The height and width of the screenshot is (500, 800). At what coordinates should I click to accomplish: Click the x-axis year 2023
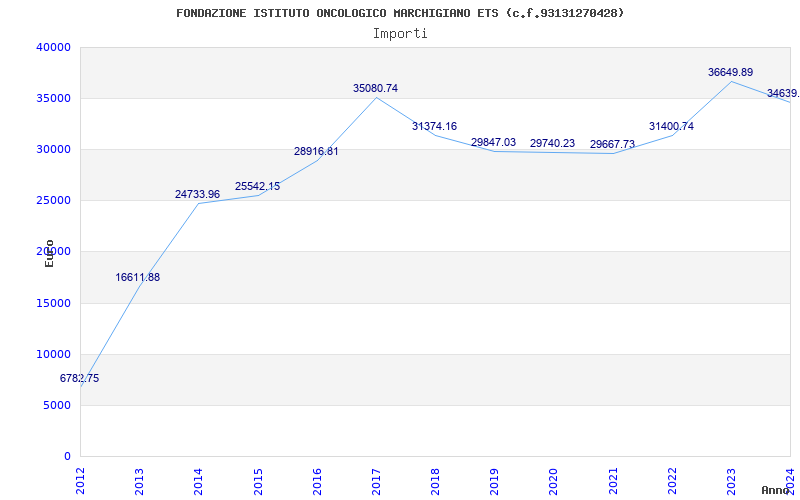pyautogui.click(x=731, y=481)
